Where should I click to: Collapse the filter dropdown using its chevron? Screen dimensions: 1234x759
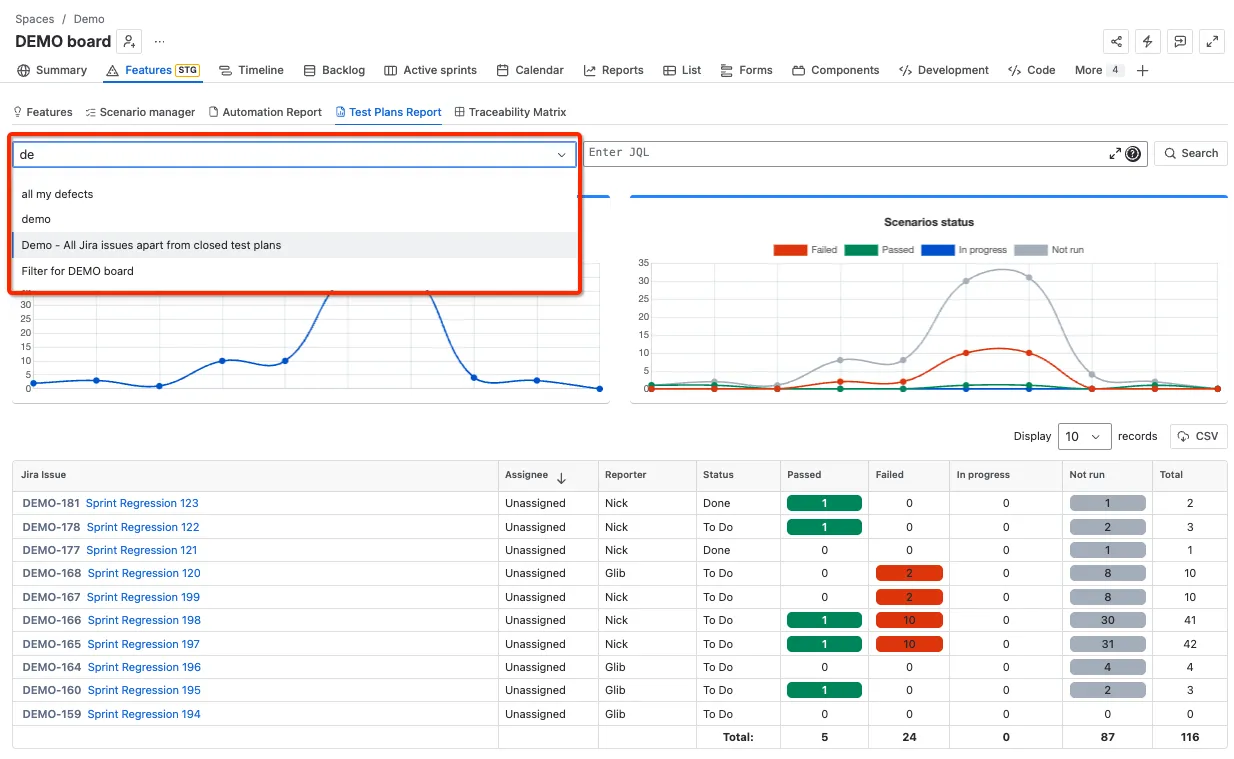tap(562, 155)
